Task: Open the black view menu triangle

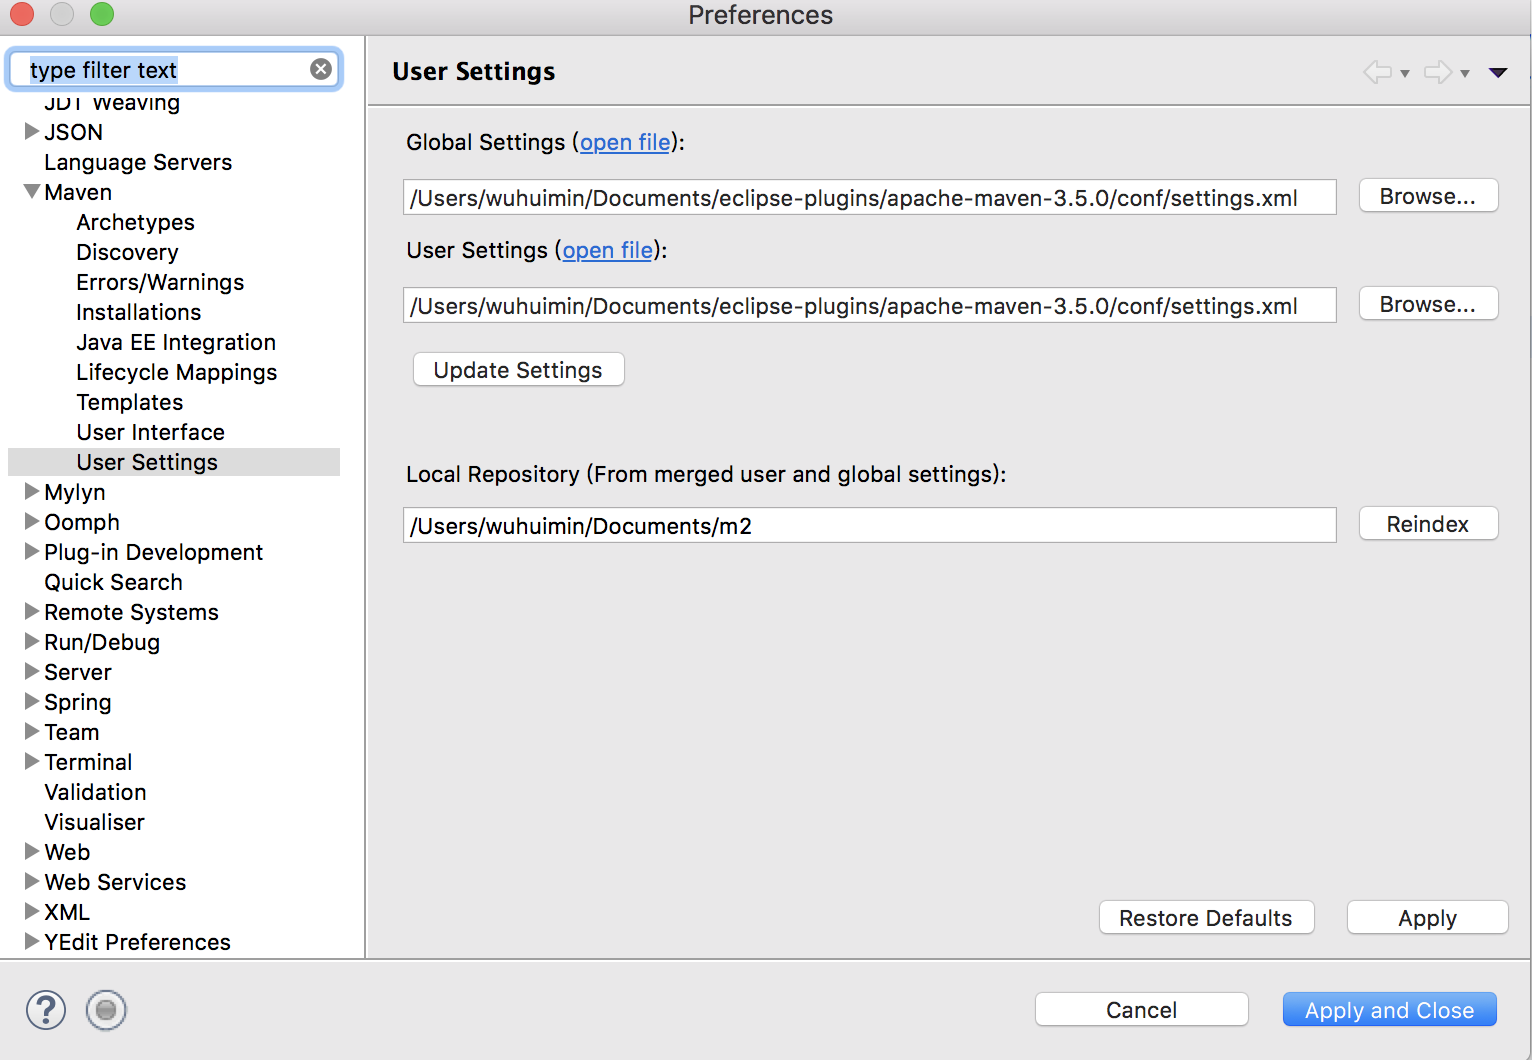Action: tap(1498, 72)
